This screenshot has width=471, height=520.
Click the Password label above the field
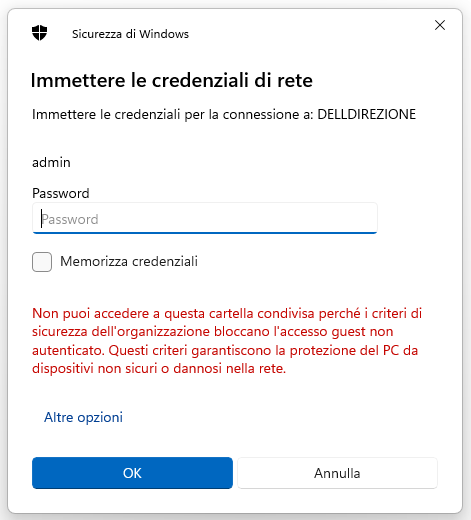pos(61,193)
